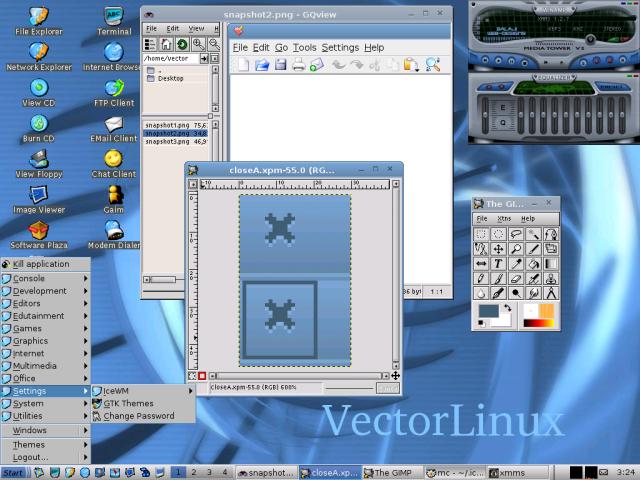
Task: Select the Eraser tool in GIMP
Action: point(516,278)
